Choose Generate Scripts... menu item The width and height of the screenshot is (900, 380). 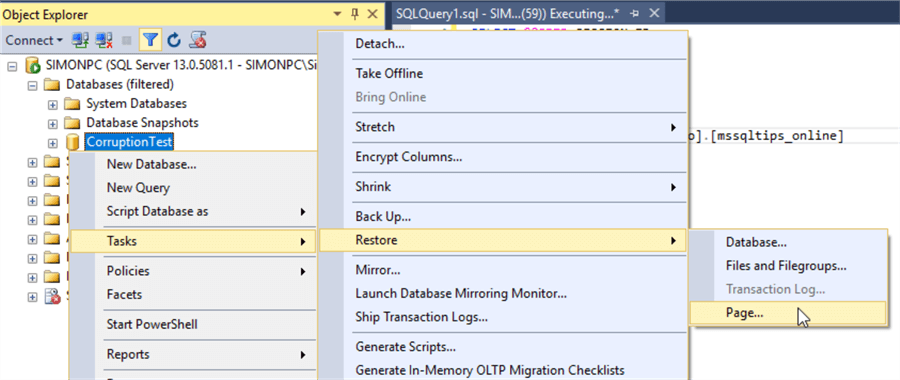coord(503,347)
